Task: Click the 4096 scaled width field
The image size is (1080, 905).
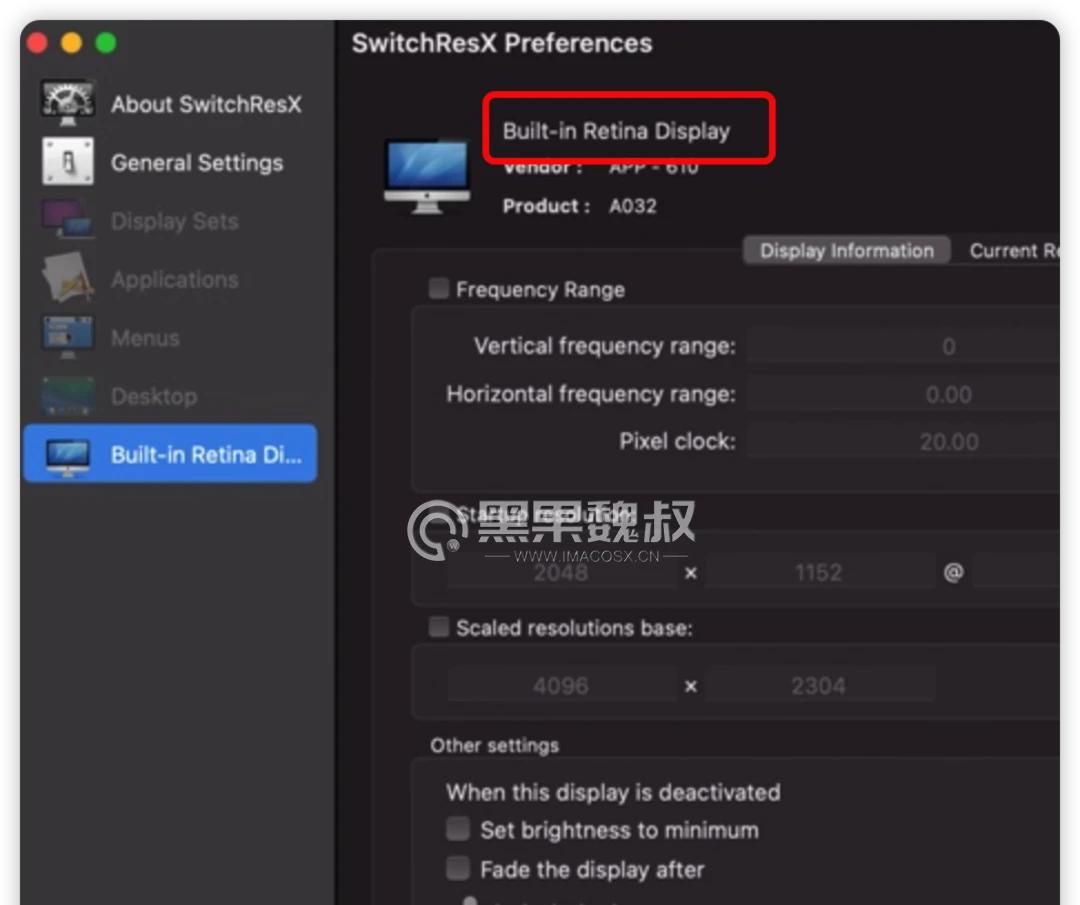Action: tap(561, 686)
